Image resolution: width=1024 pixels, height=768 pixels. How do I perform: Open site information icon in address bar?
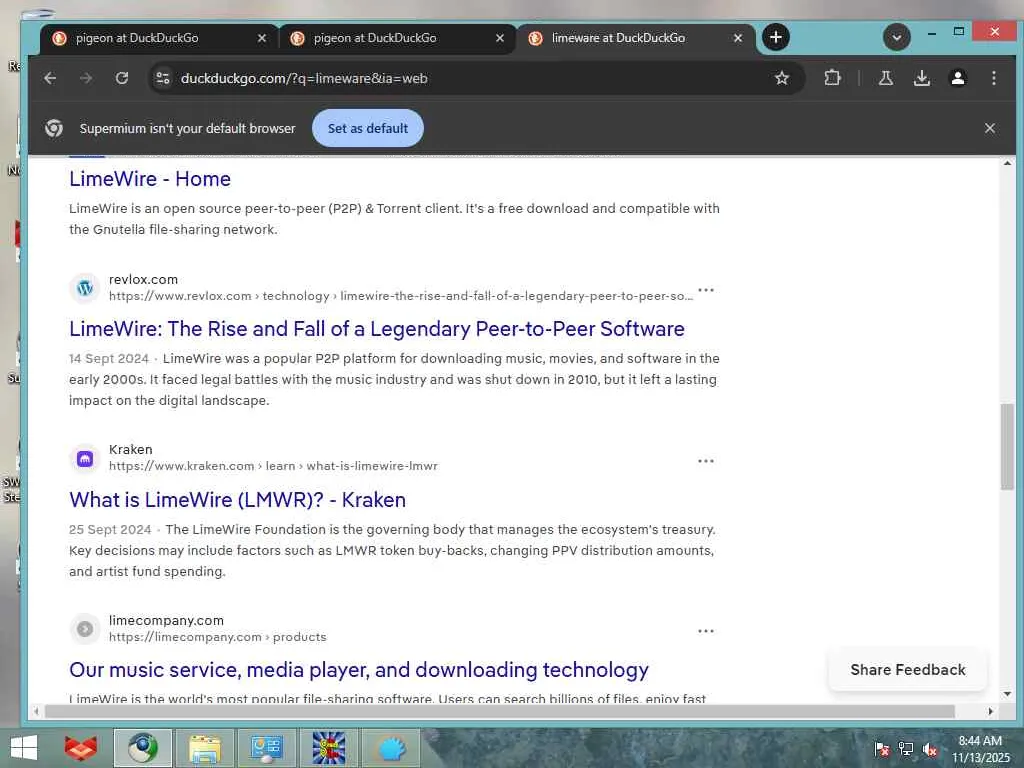tap(163, 78)
